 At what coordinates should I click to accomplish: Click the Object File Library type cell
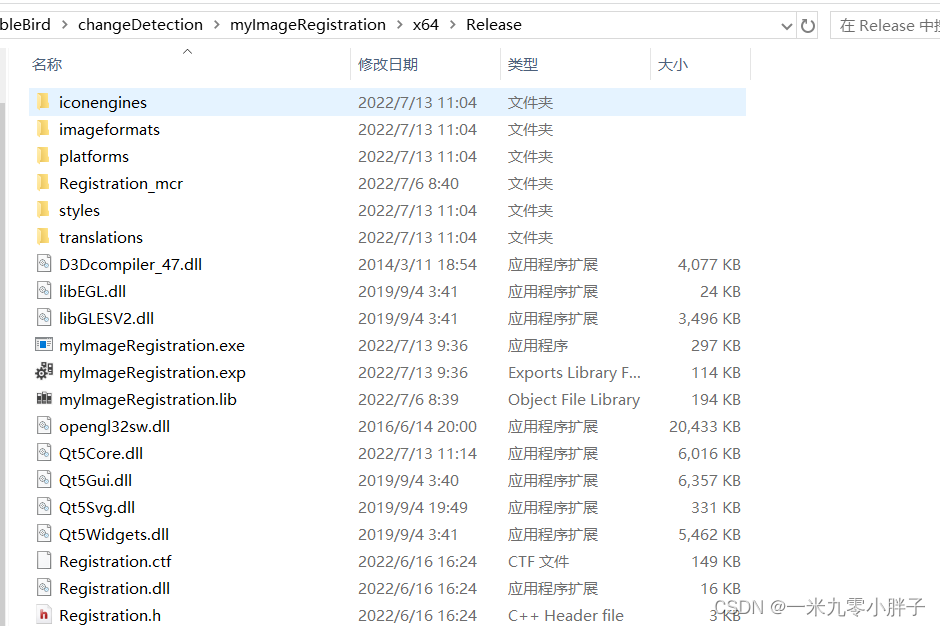[x=574, y=399]
